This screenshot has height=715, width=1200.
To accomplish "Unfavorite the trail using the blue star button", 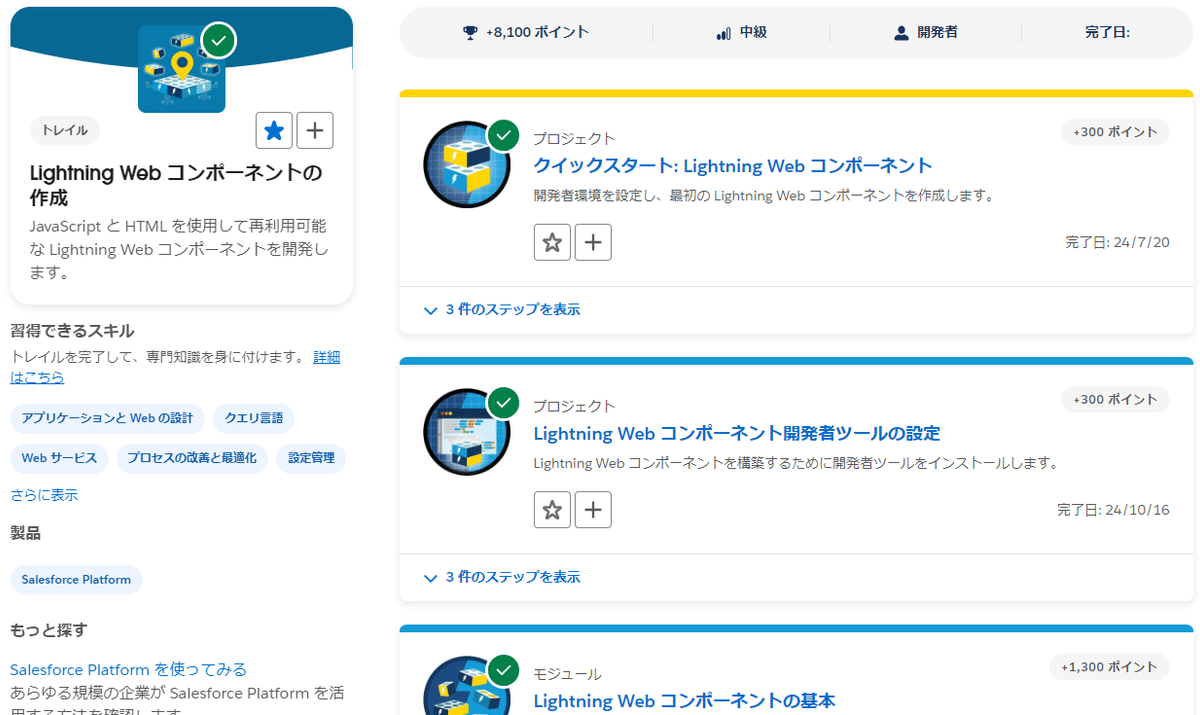I will coord(274,130).
